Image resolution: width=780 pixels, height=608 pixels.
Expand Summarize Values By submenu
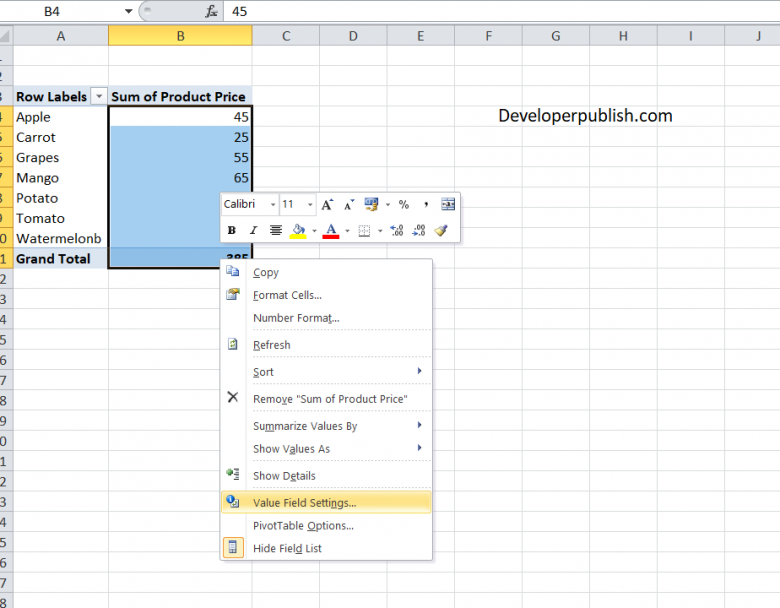326,426
